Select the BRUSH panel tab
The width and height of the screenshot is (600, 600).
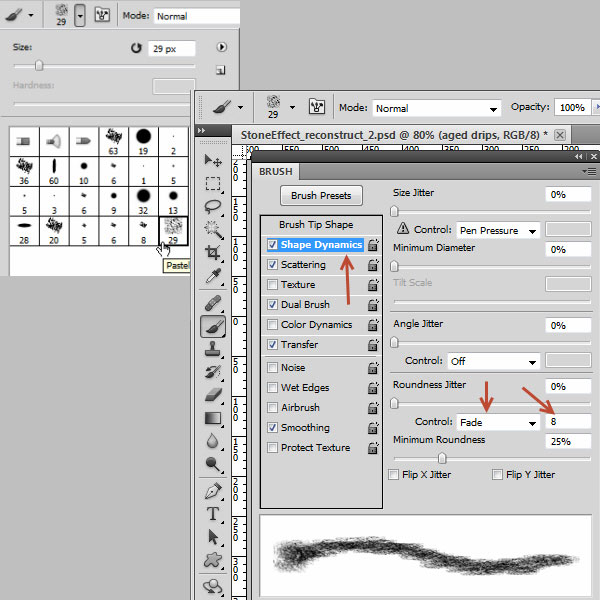tap(276, 171)
